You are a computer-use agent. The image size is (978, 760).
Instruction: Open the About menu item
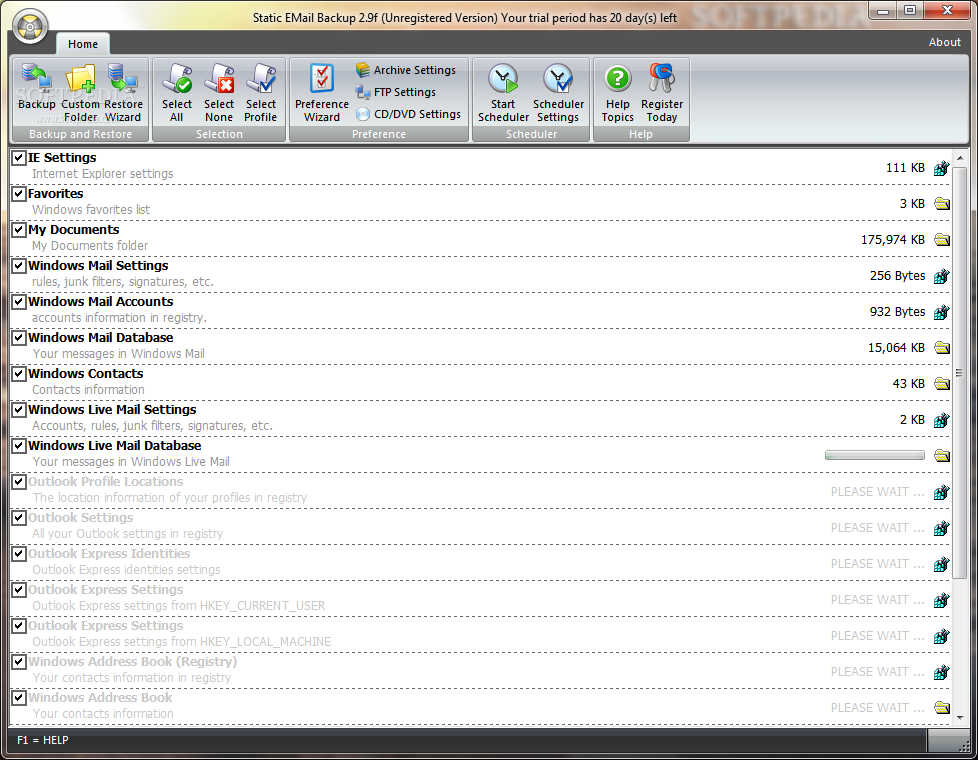pos(944,42)
